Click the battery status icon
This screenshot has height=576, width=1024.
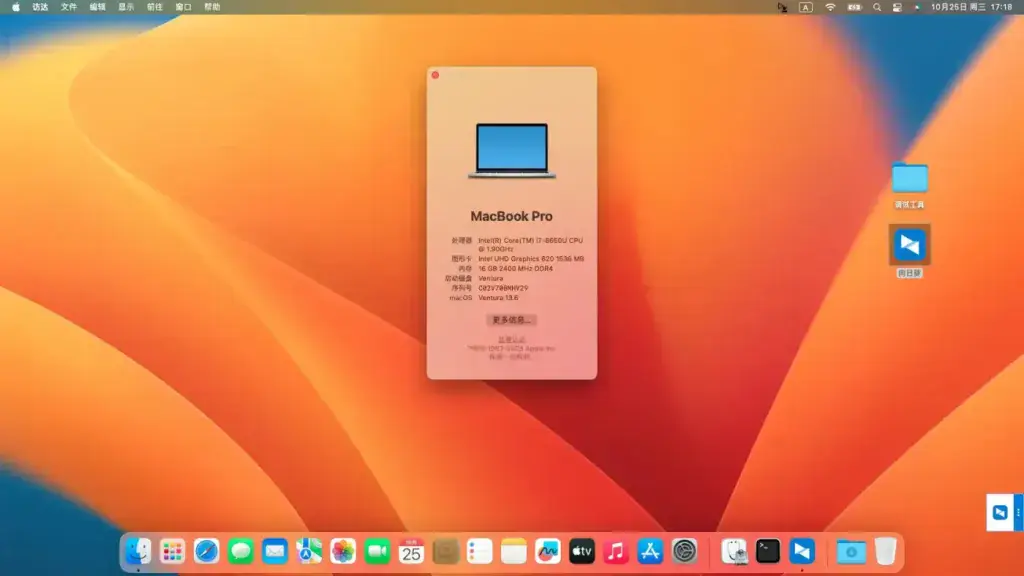(x=854, y=7)
